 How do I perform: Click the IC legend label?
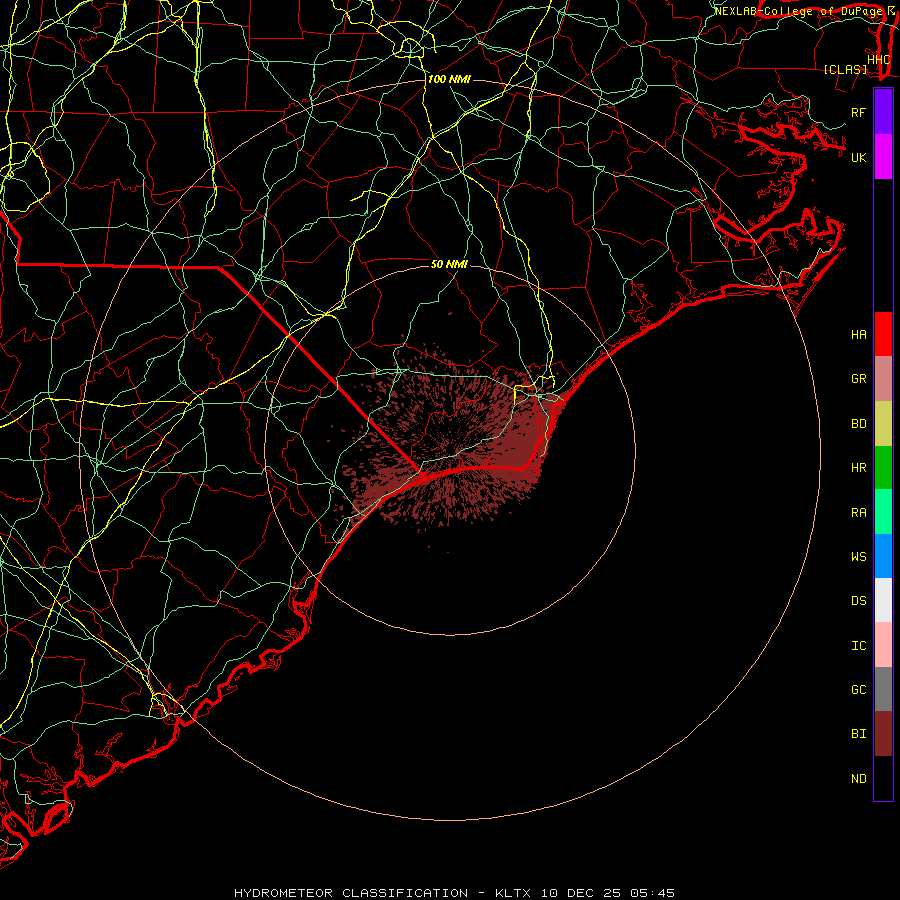pos(859,646)
